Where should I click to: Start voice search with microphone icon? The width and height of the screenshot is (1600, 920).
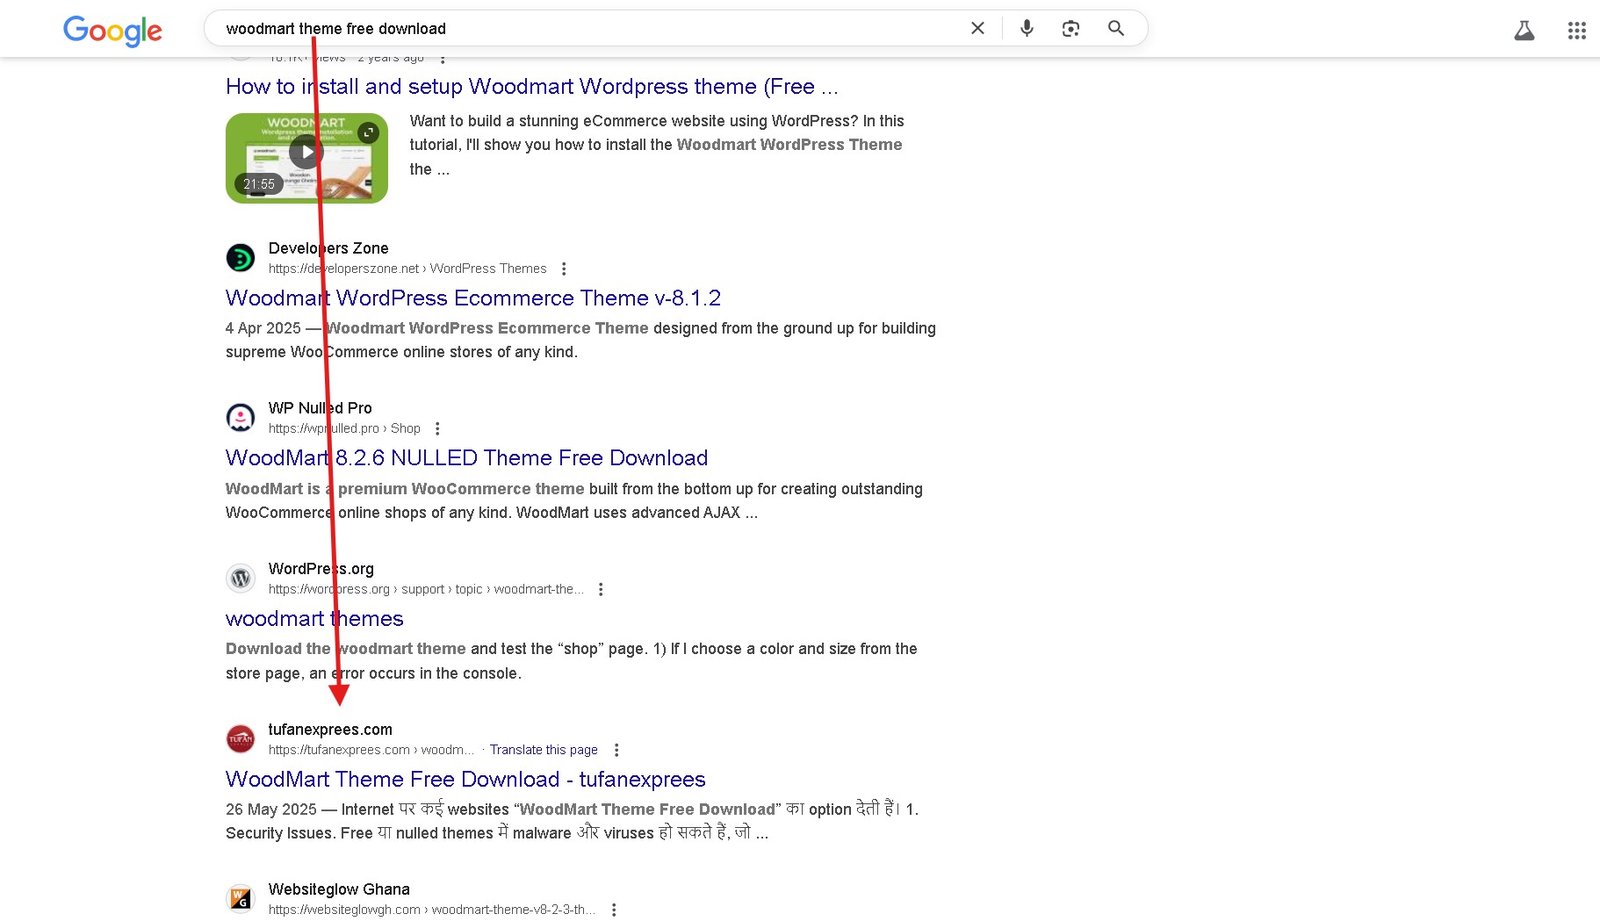tap(1027, 28)
